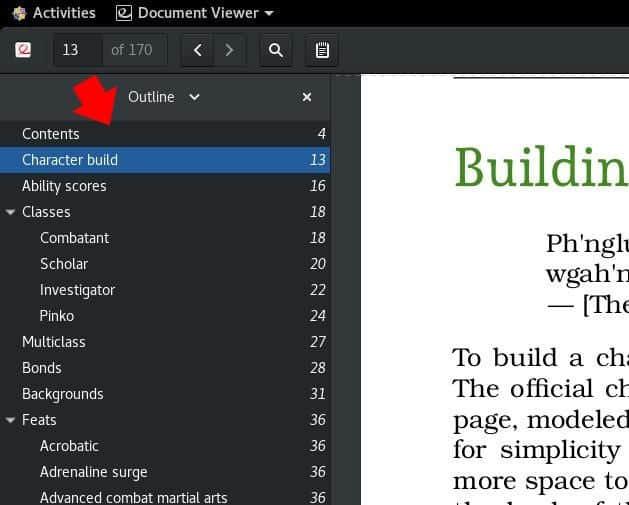Image resolution: width=629 pixels, height=505 pixels.
Task: Select the Adrenaline surge feat
Action: (x=93, y=472)
